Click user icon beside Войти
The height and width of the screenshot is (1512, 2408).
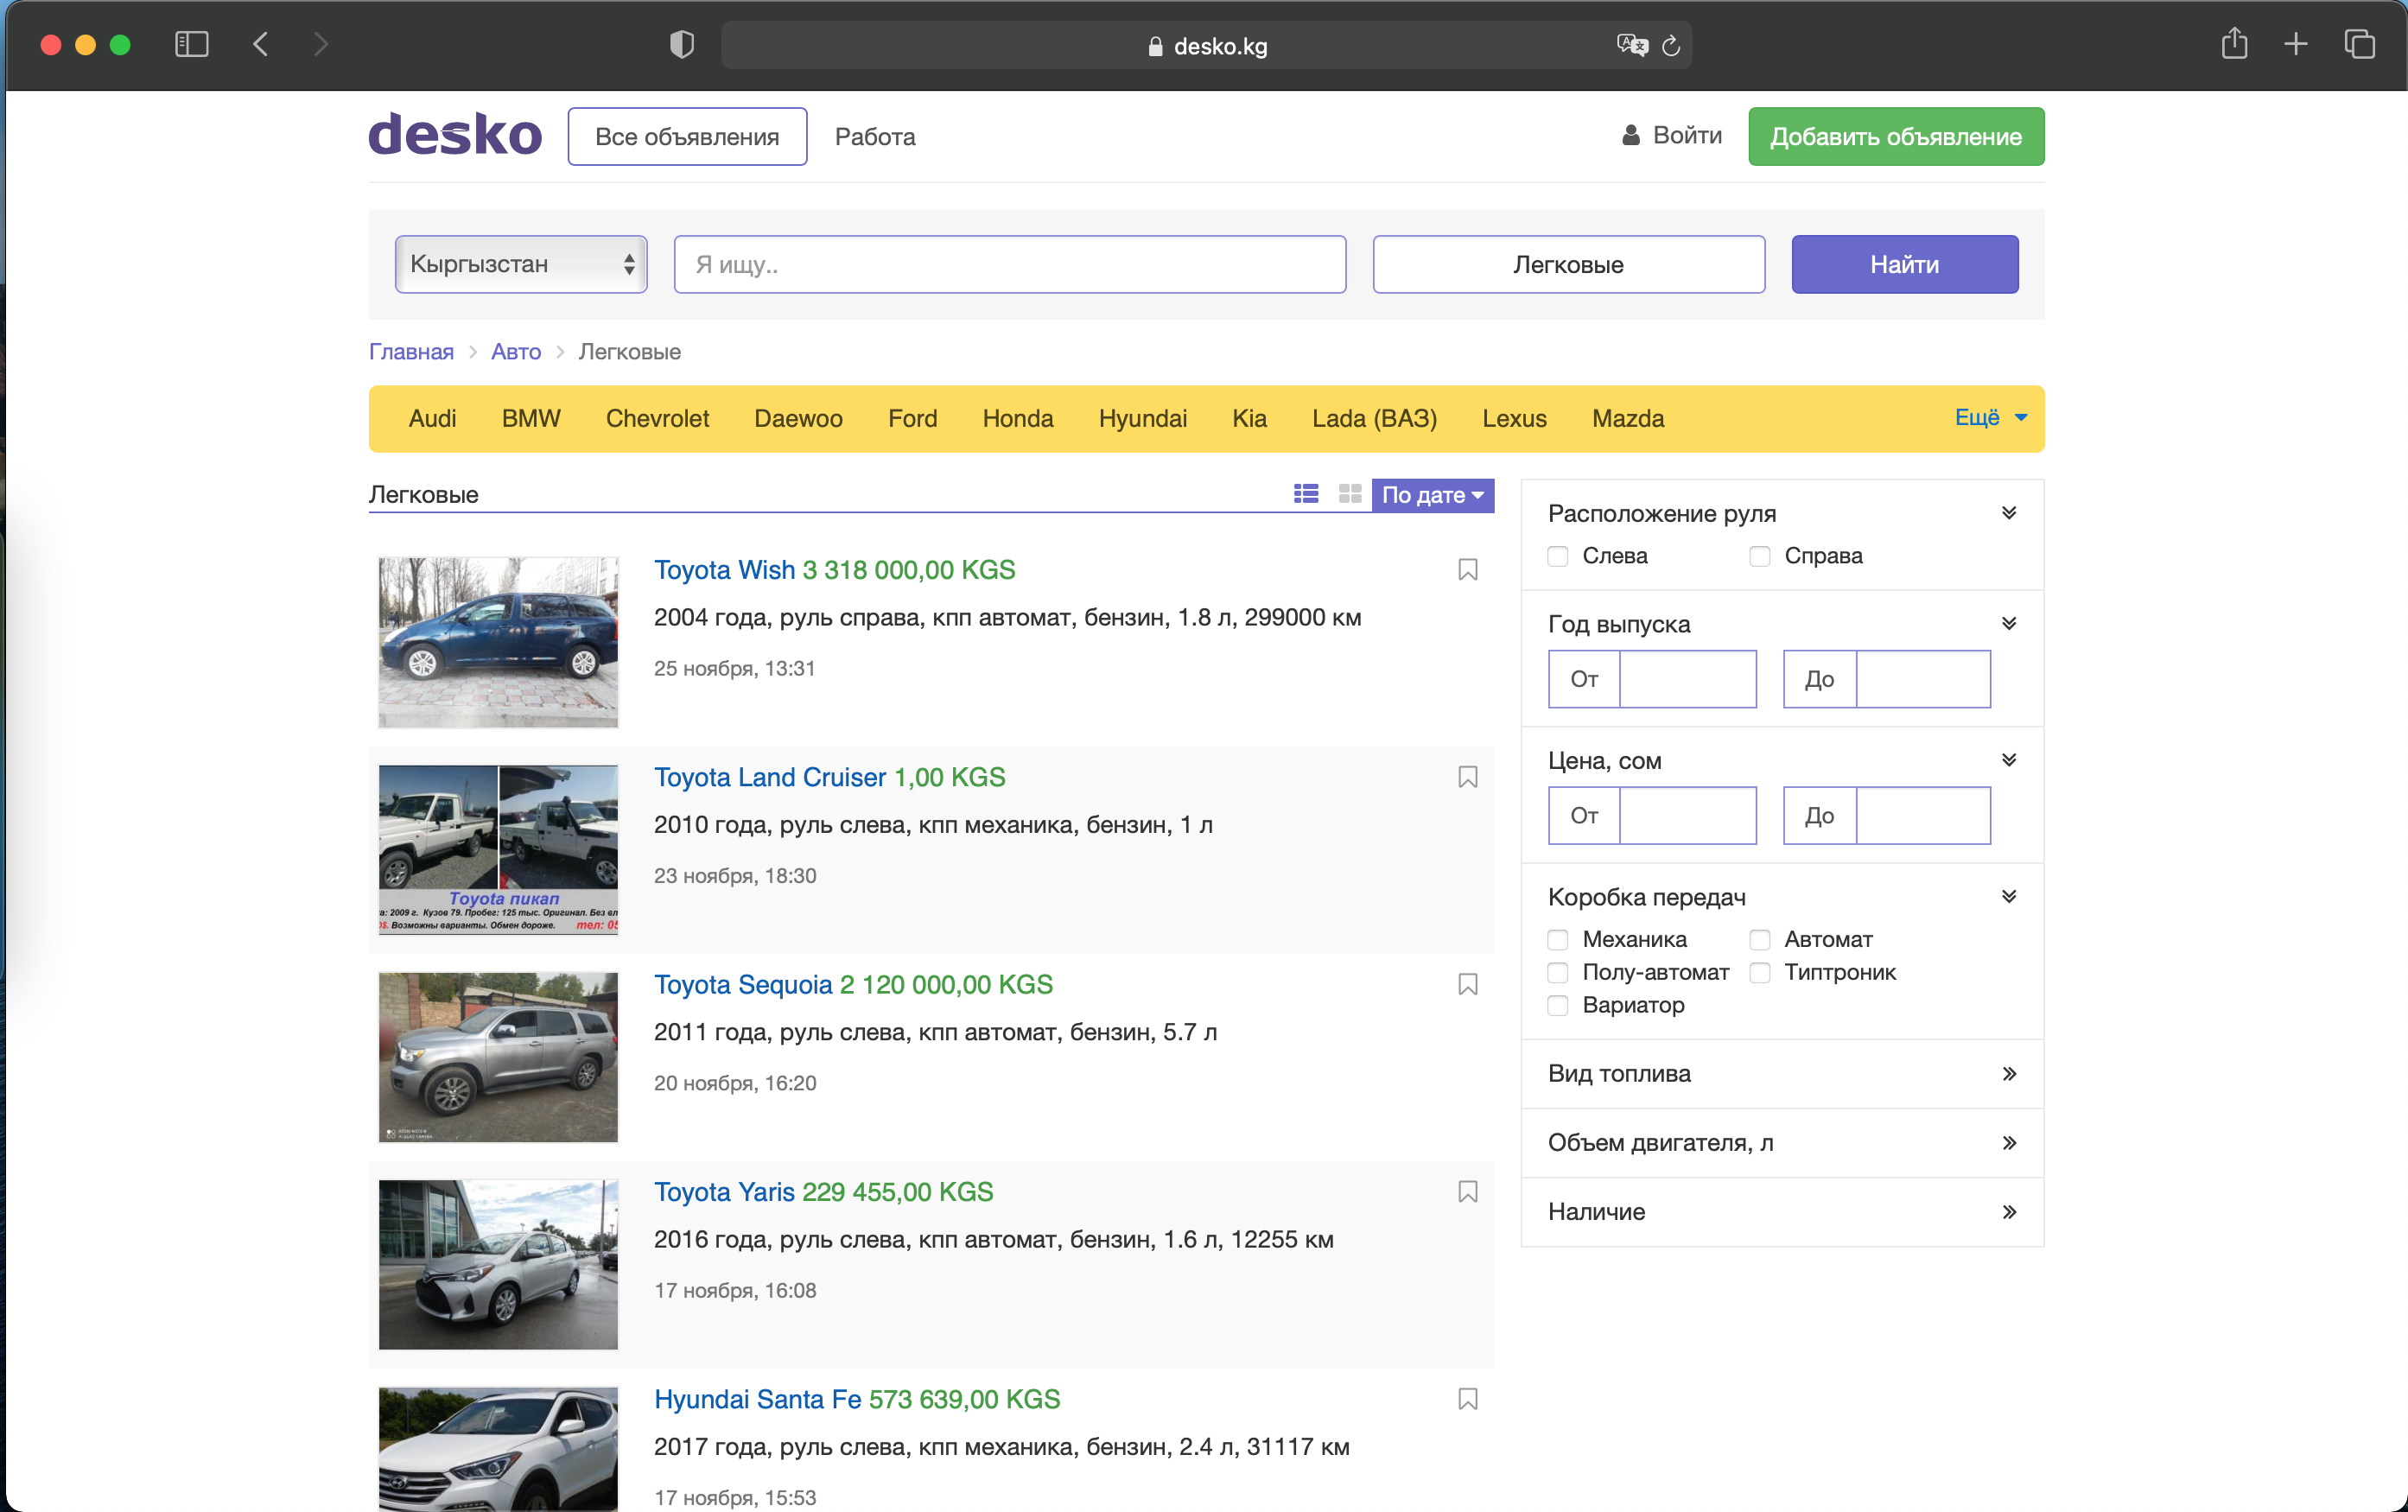coord(1631,135)
